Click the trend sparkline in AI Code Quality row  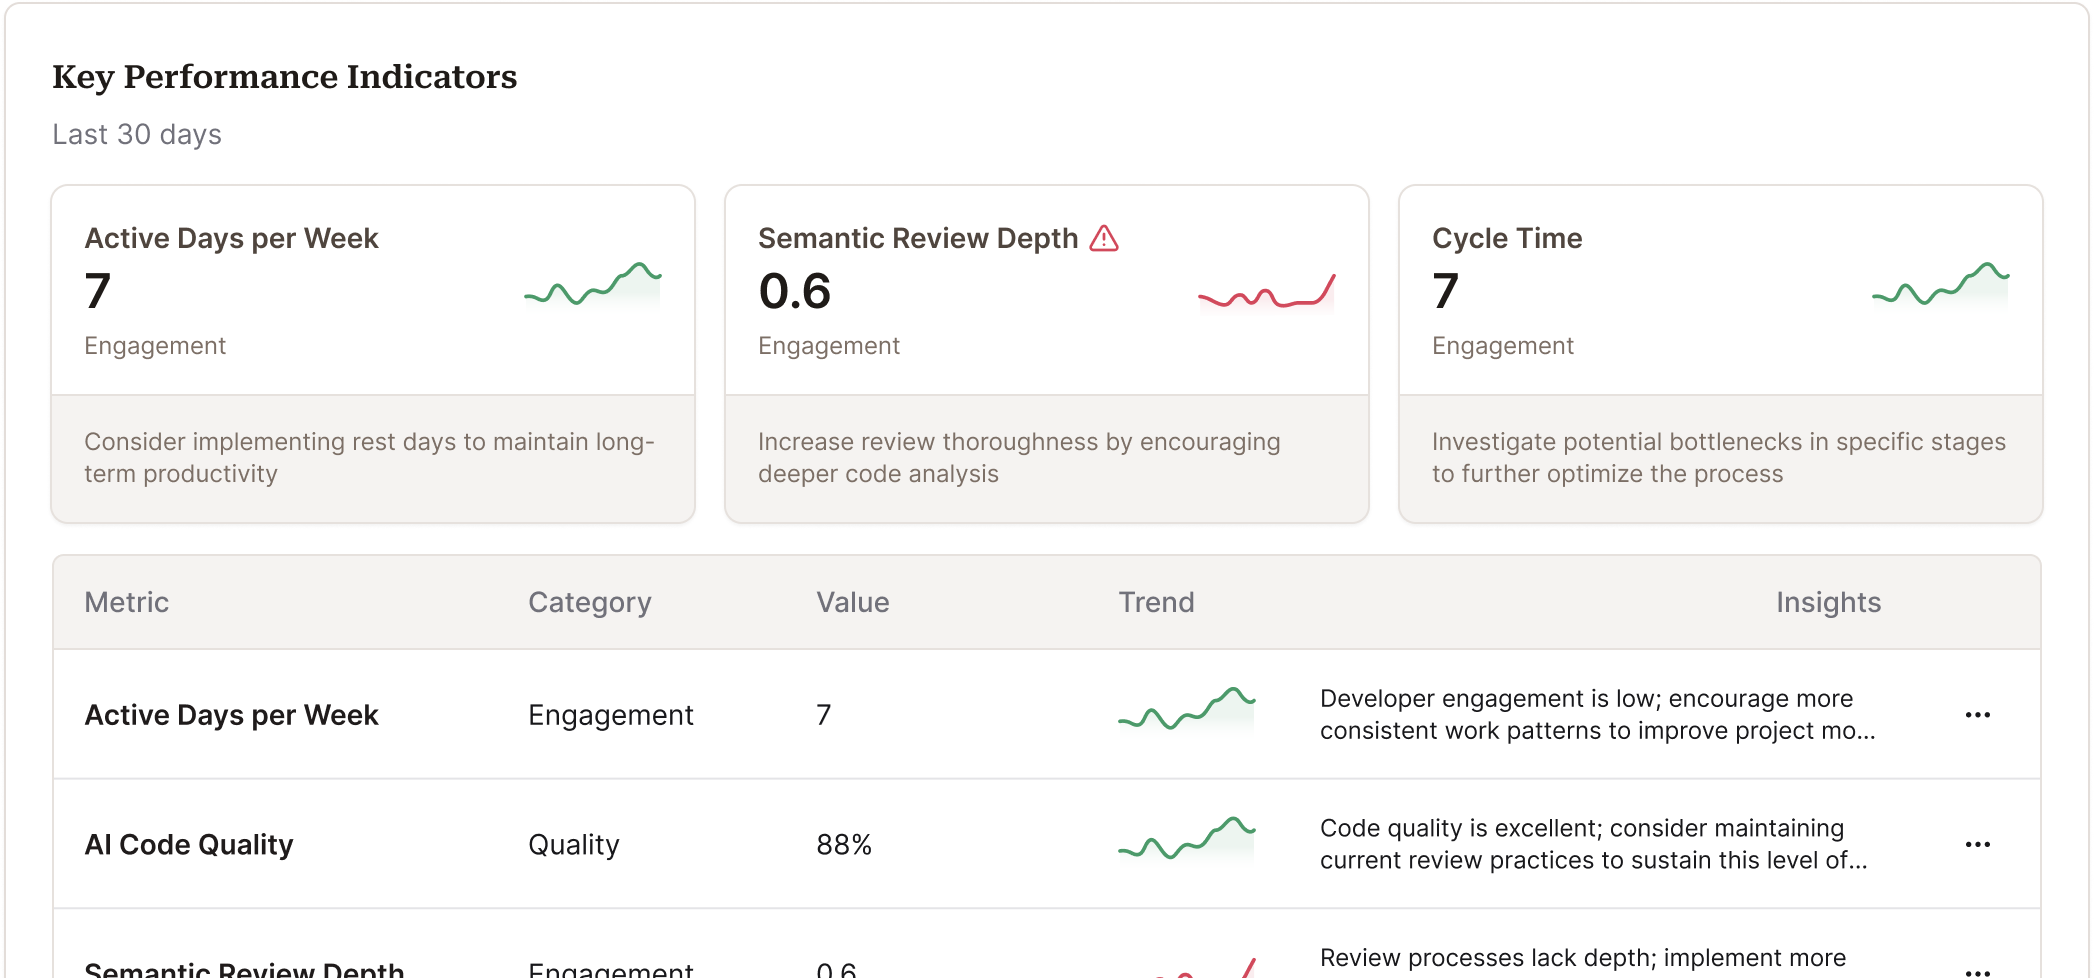tap(1186, 840)
